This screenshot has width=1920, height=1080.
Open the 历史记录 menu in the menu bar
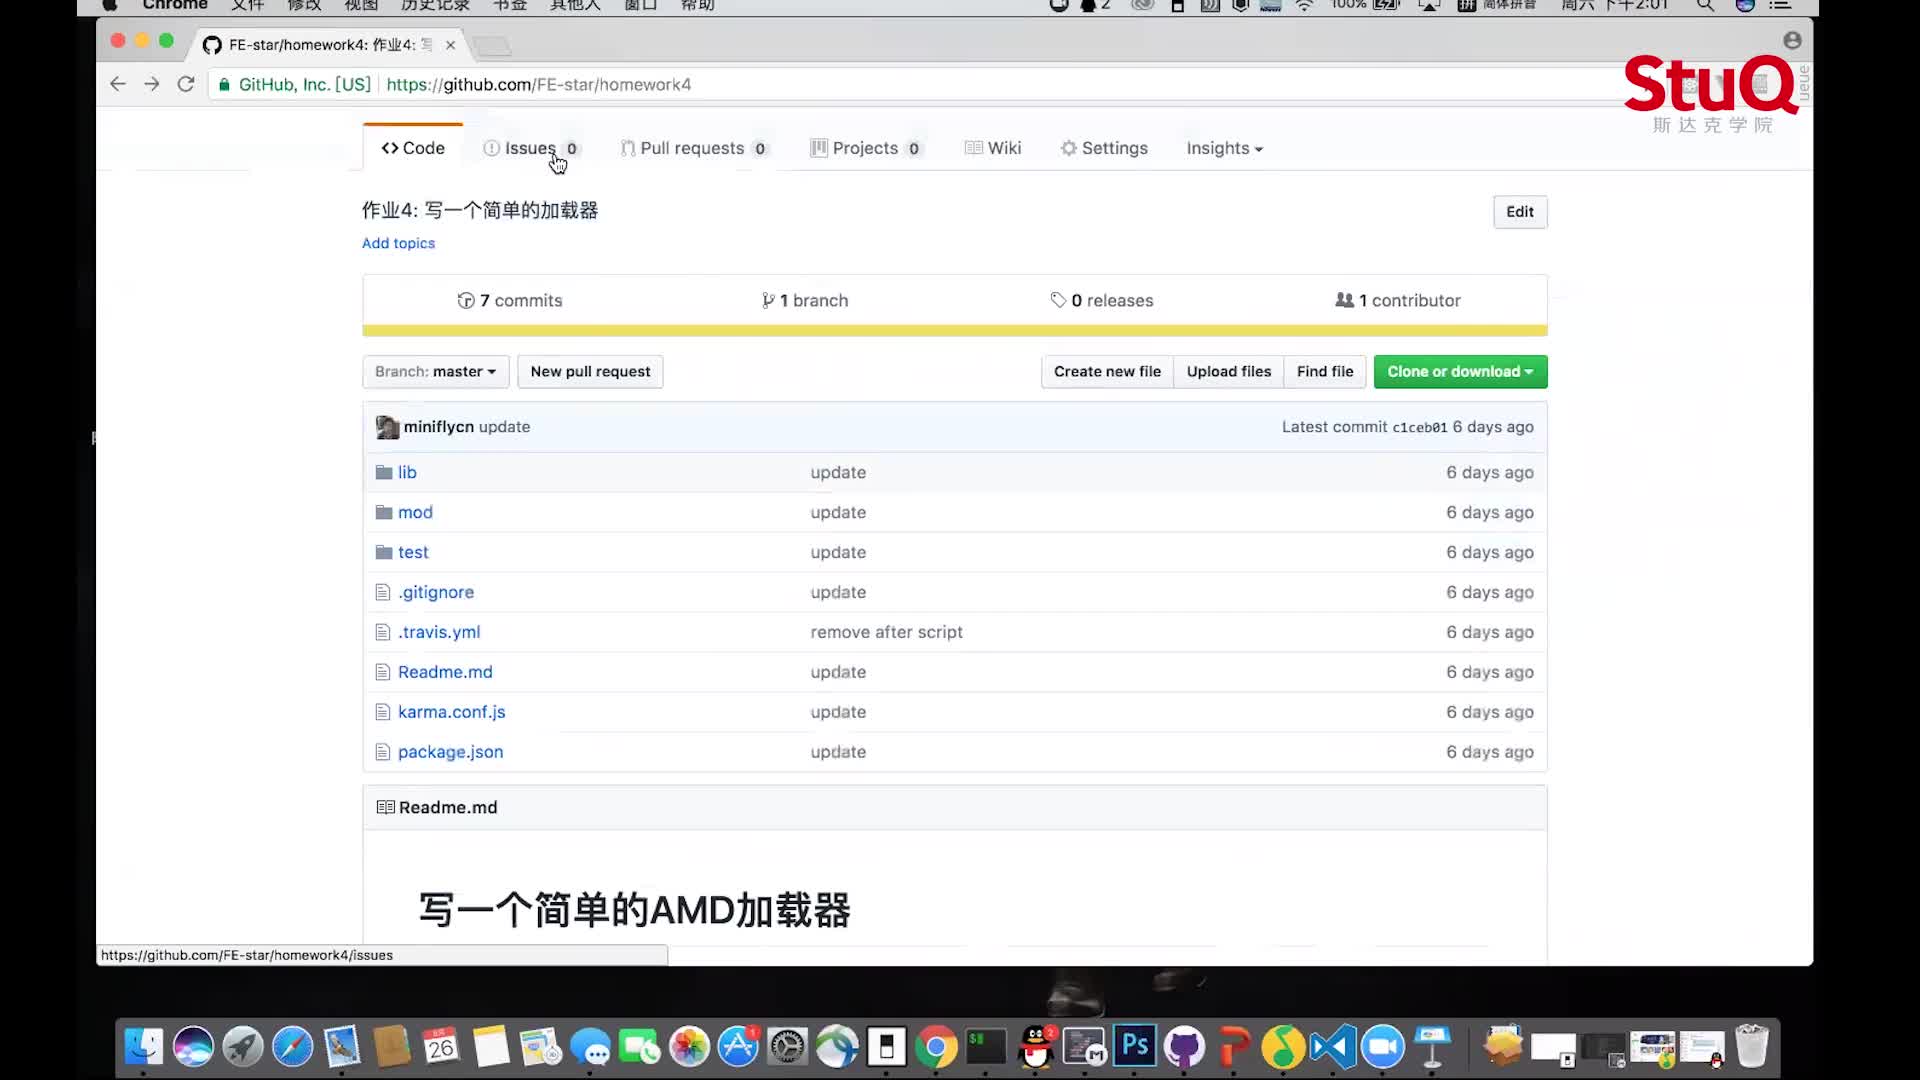[434, 5]
